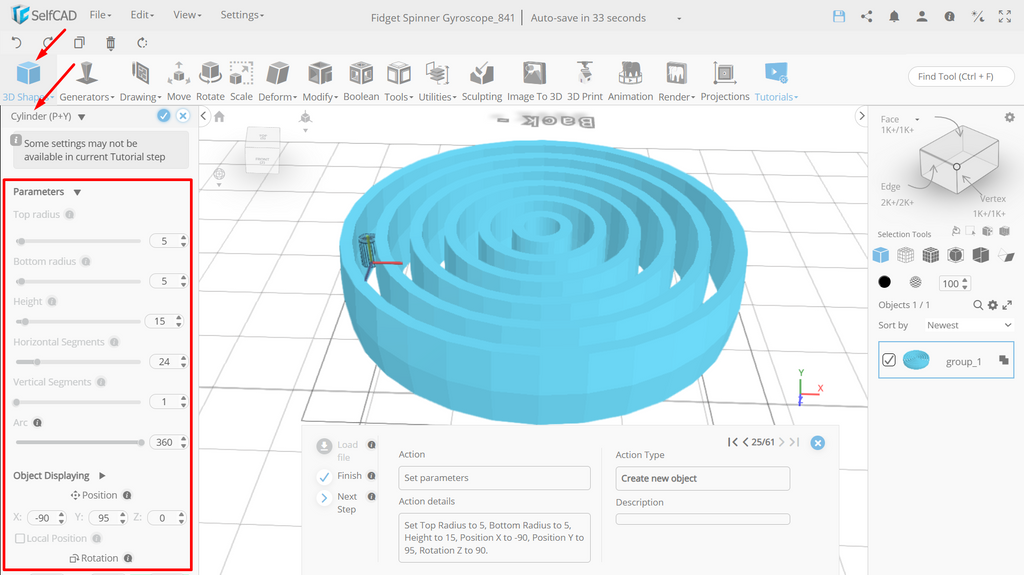1024x575 pixels.
Task: Open panel settings gear icon
Action: tap(1010, 118)
